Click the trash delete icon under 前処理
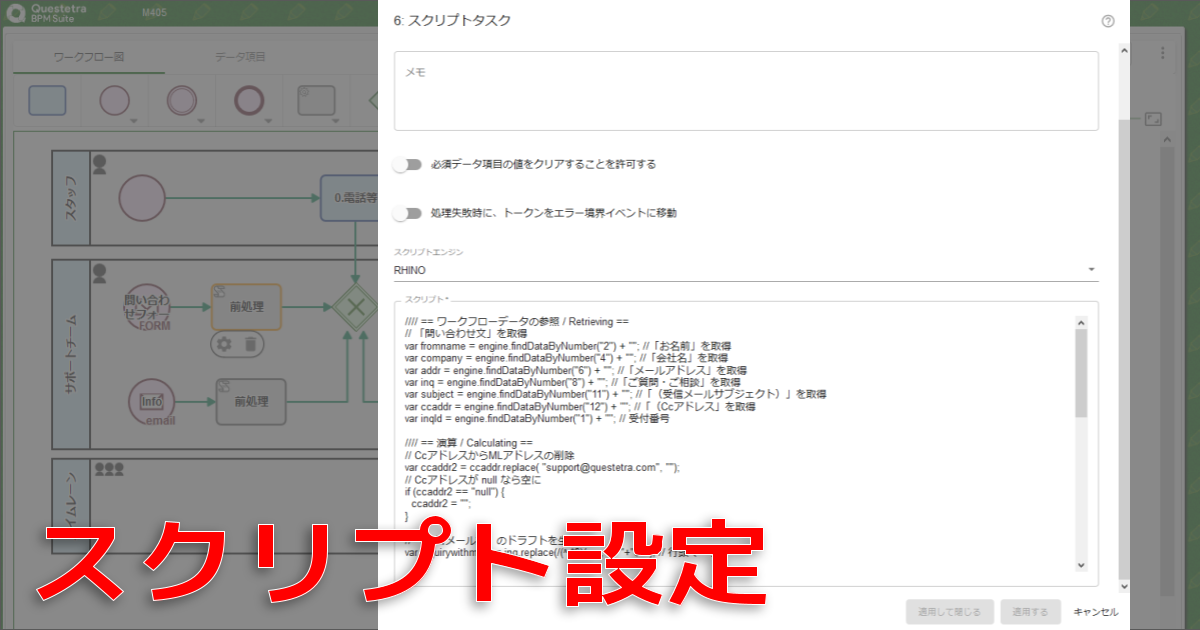Image resolution: width=1200 pixels, height=630 pixels. (250, 344)
